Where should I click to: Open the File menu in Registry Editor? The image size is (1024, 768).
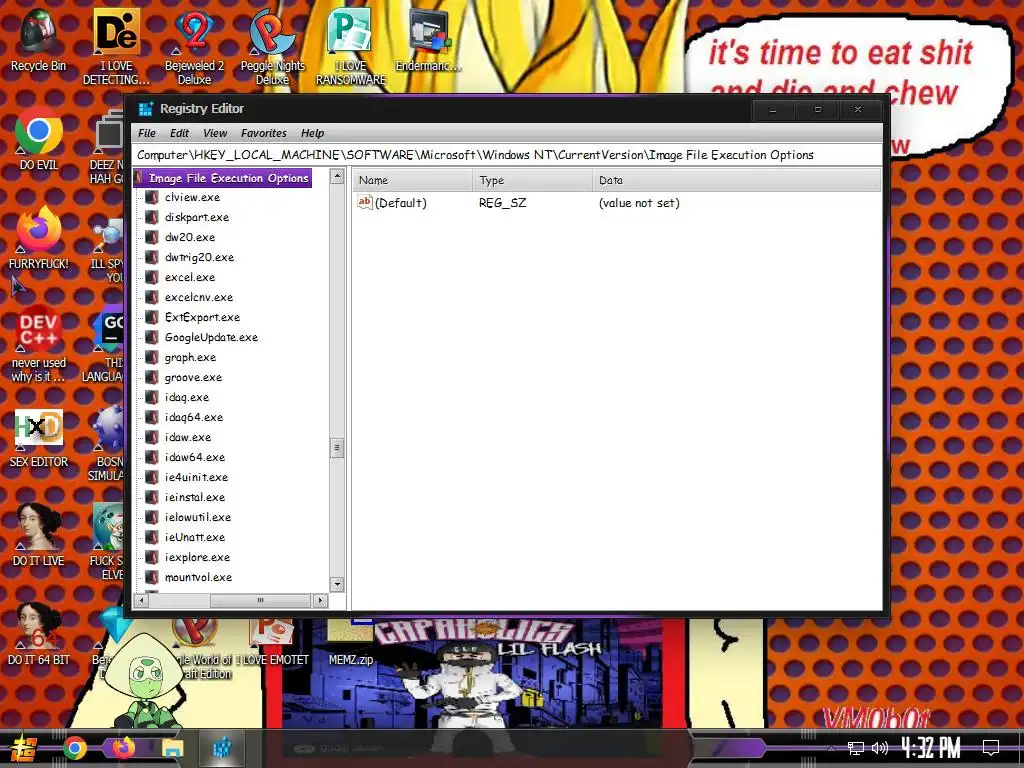pyautogui.click(x=147, y=133)
